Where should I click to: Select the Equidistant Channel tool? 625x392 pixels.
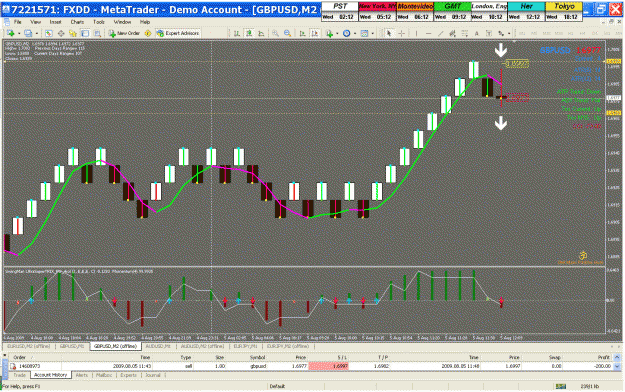[452, 33]
